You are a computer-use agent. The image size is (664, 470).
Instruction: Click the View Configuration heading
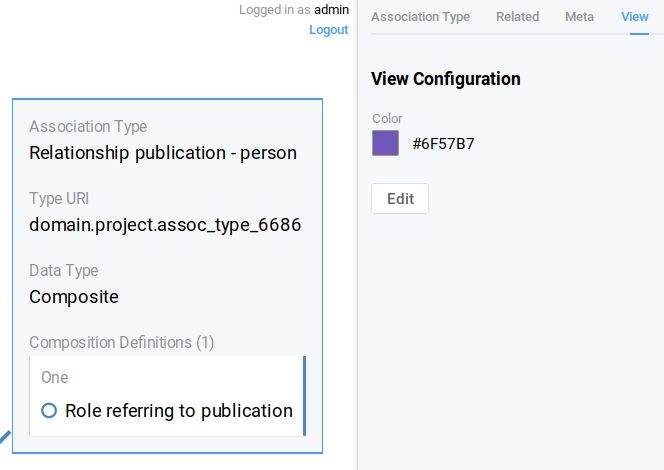click(445, 79)
